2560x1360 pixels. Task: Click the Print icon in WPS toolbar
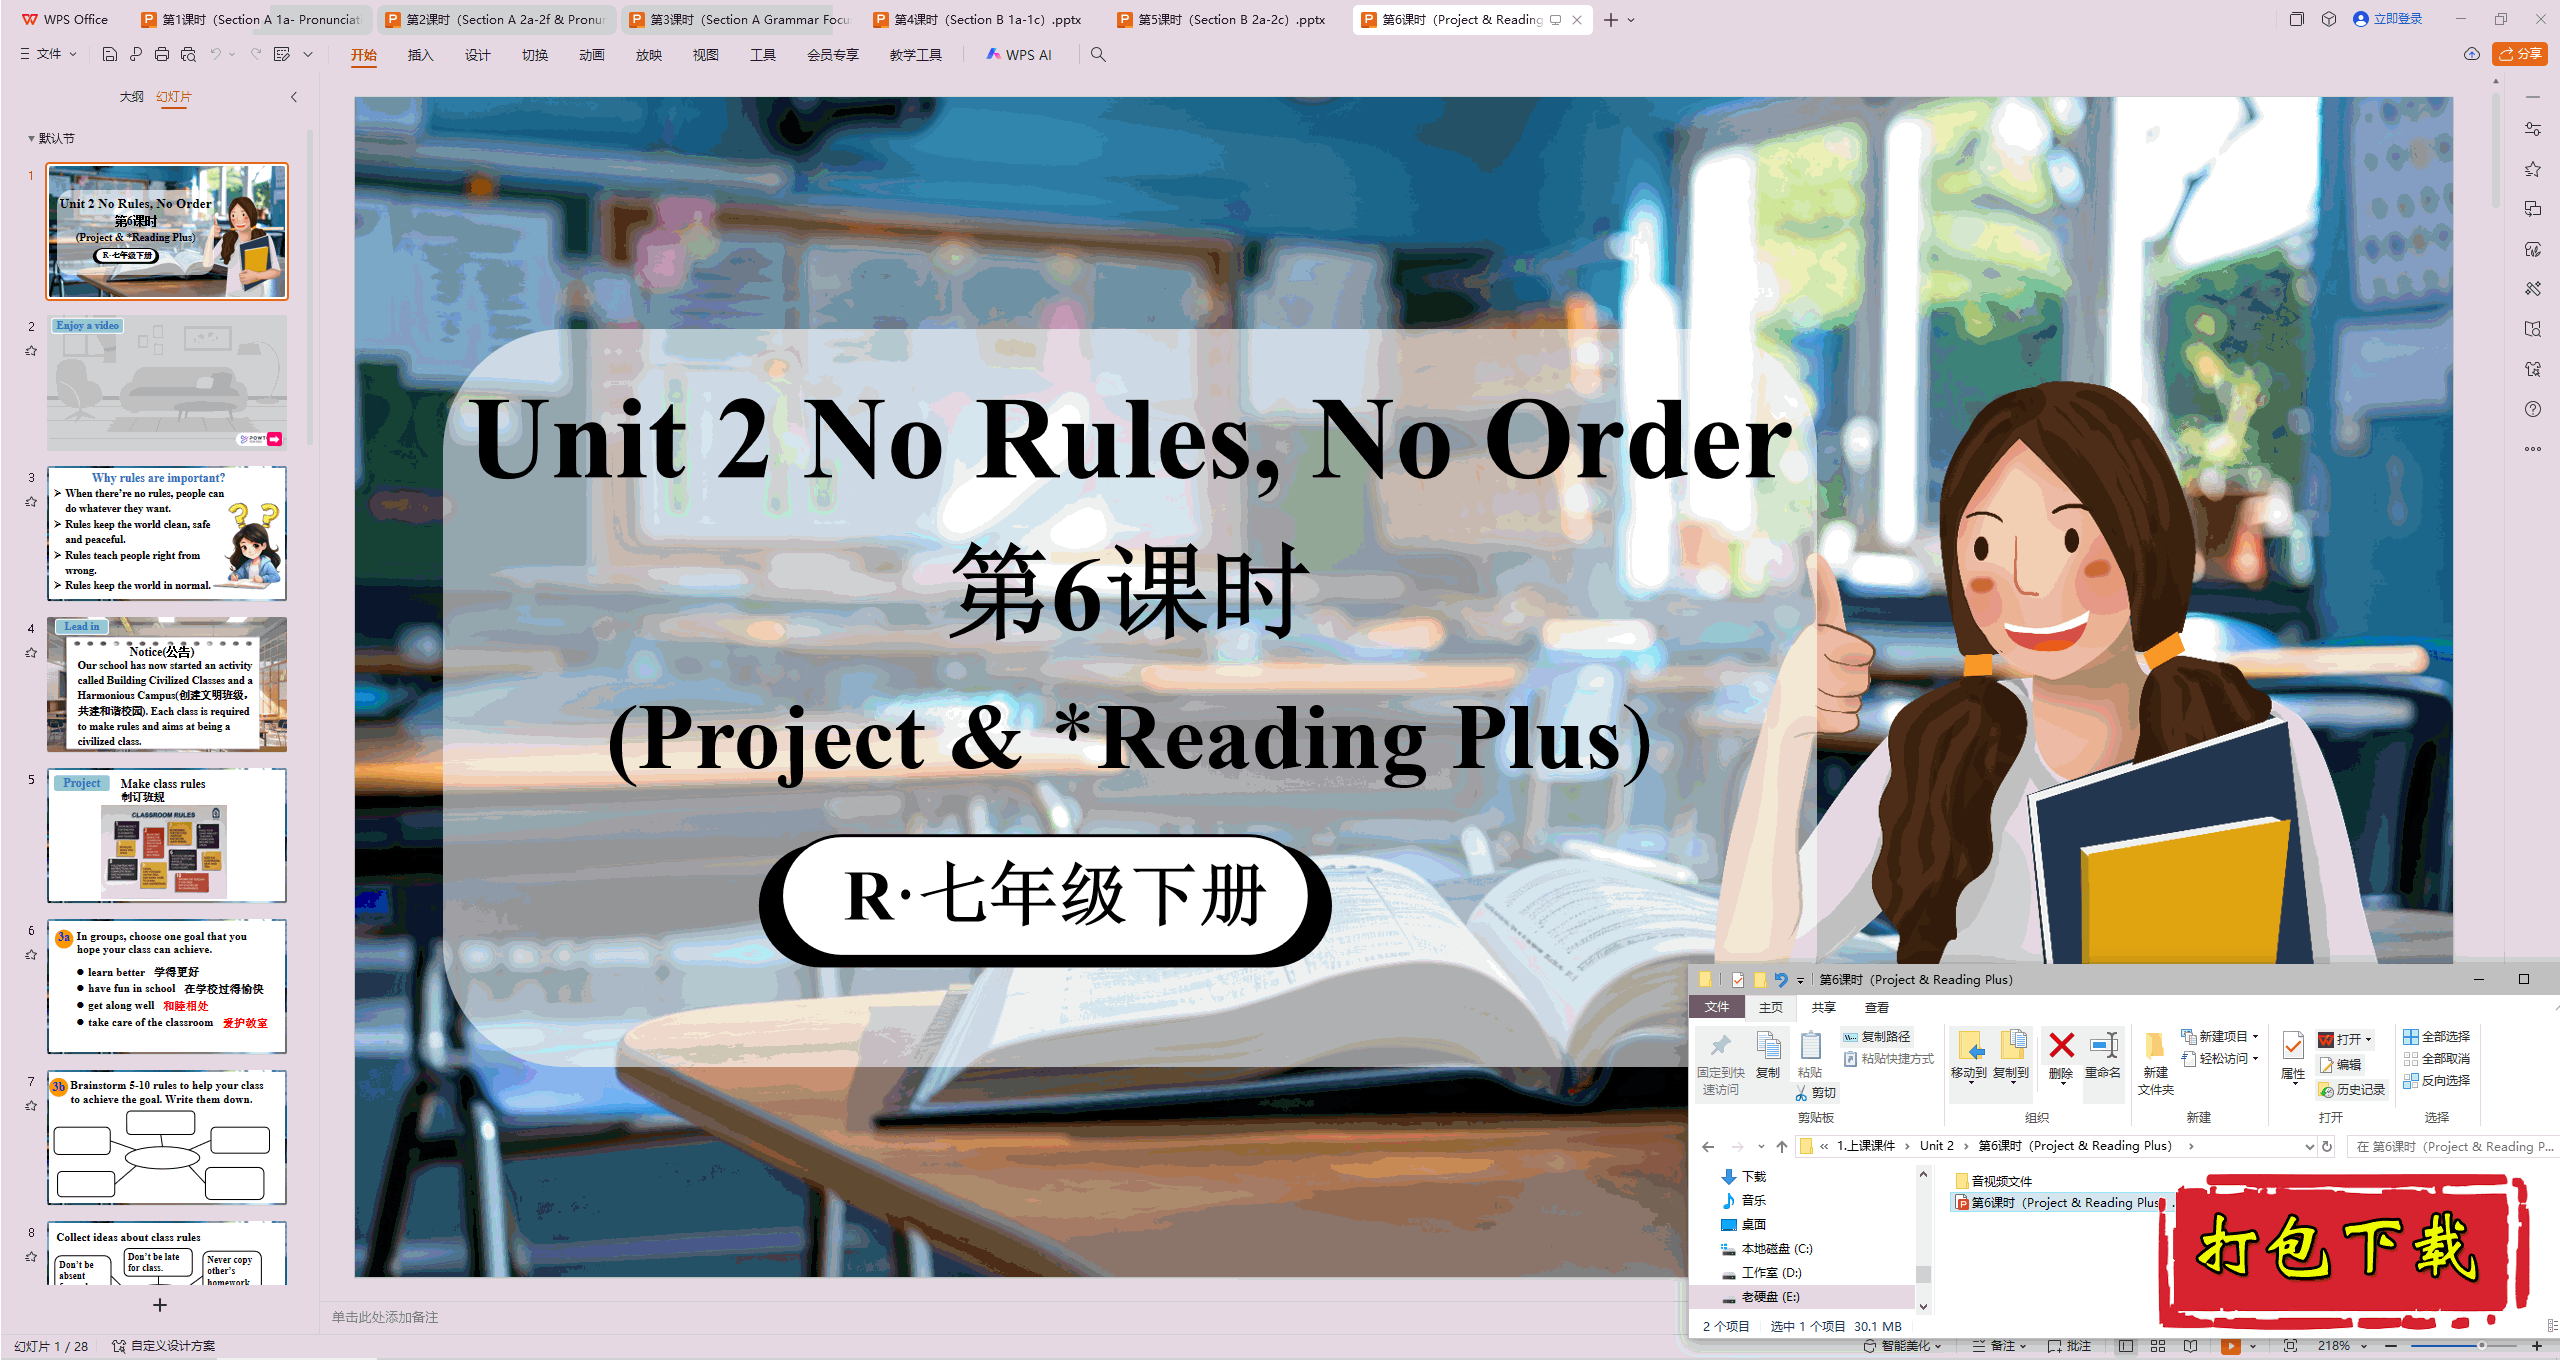pyautogui.click(x=162, y=54)
